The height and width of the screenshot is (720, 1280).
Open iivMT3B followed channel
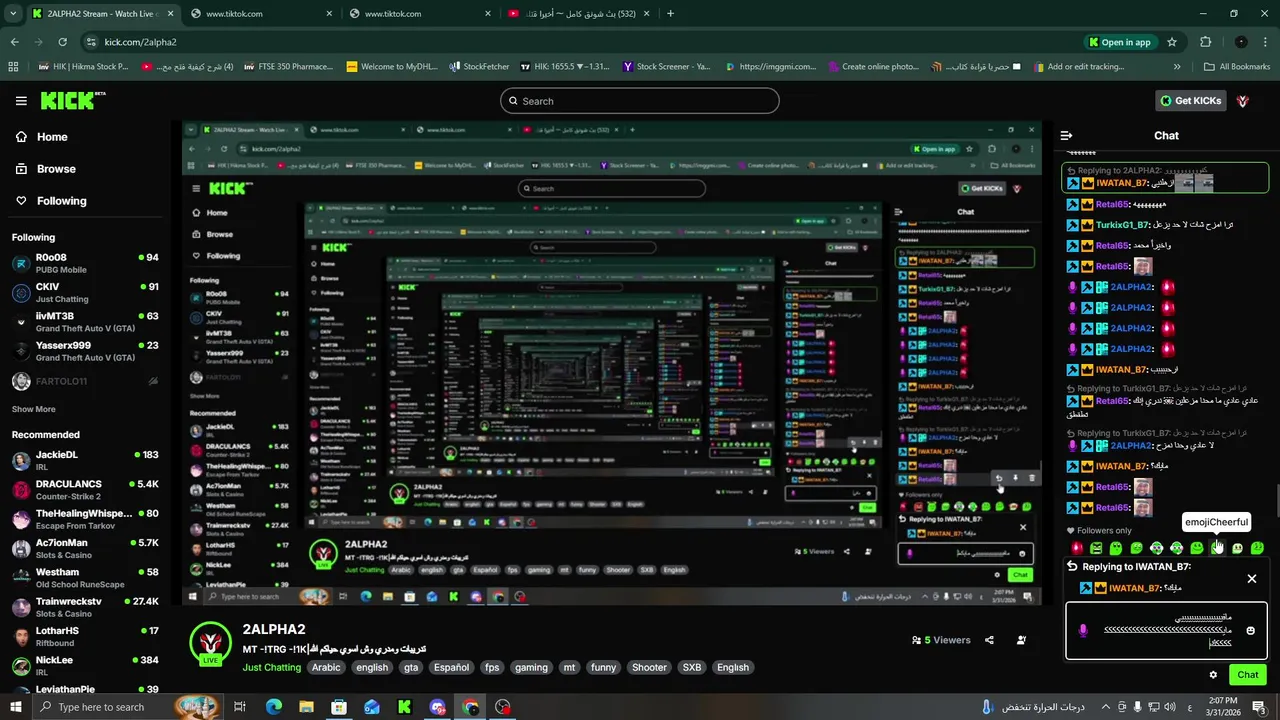tap(85, 322)
